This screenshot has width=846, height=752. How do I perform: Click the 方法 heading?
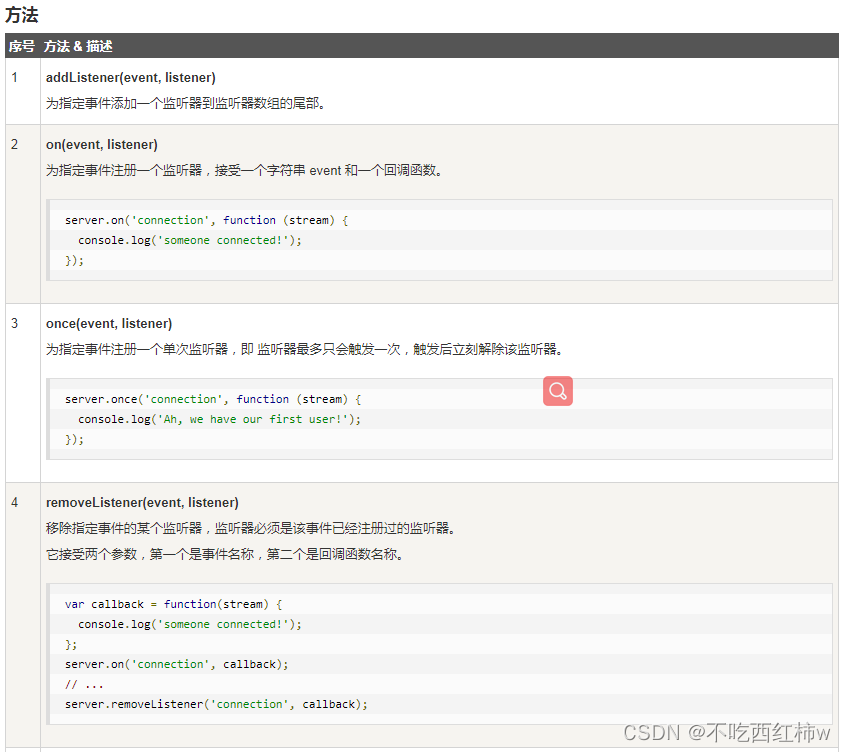point(23,15)
